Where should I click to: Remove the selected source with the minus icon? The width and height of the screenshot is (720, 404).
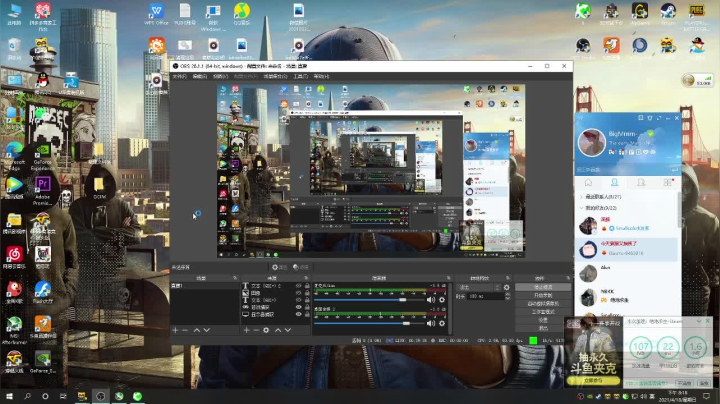point(256,330)
